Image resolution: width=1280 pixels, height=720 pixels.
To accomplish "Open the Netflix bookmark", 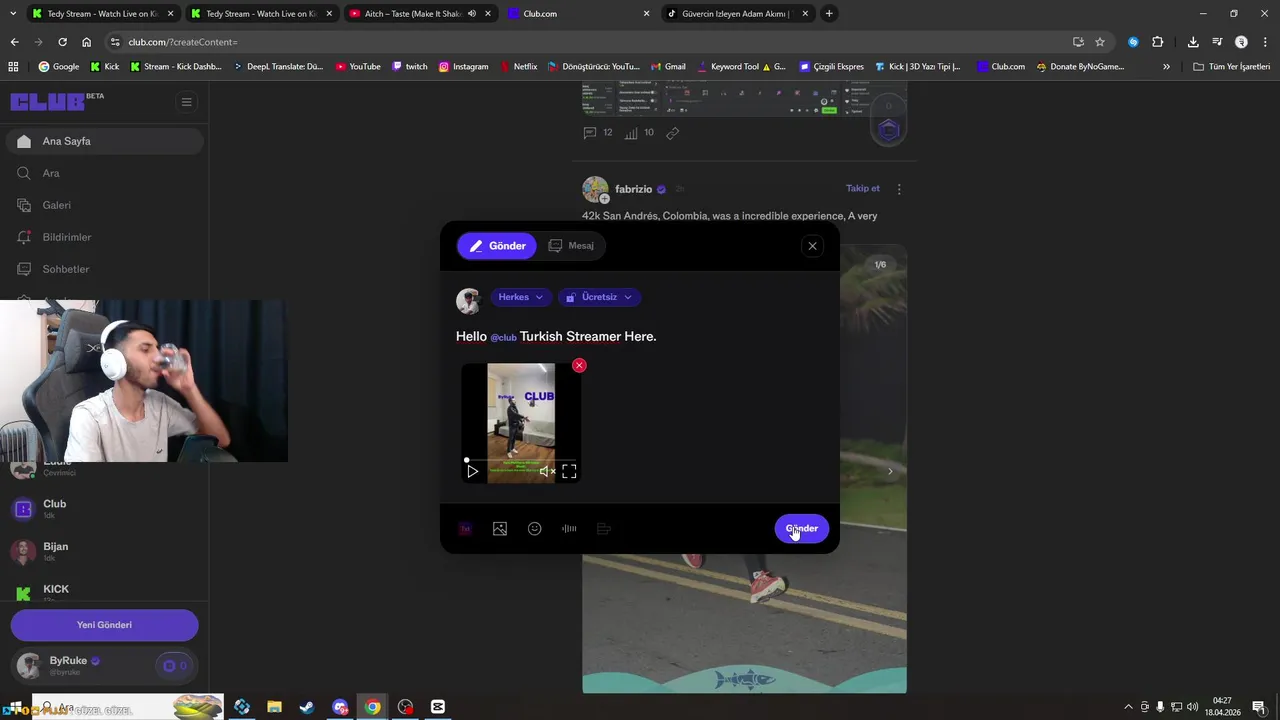I will pyautogui.click(x=518, y=67).
